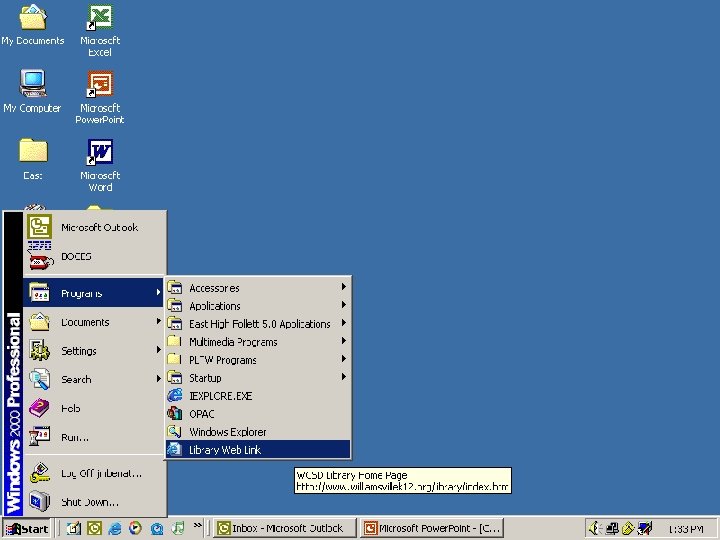Show hidden Quick Launch items chevron
Screen dimensions: 720x540
tap(197, 525)
